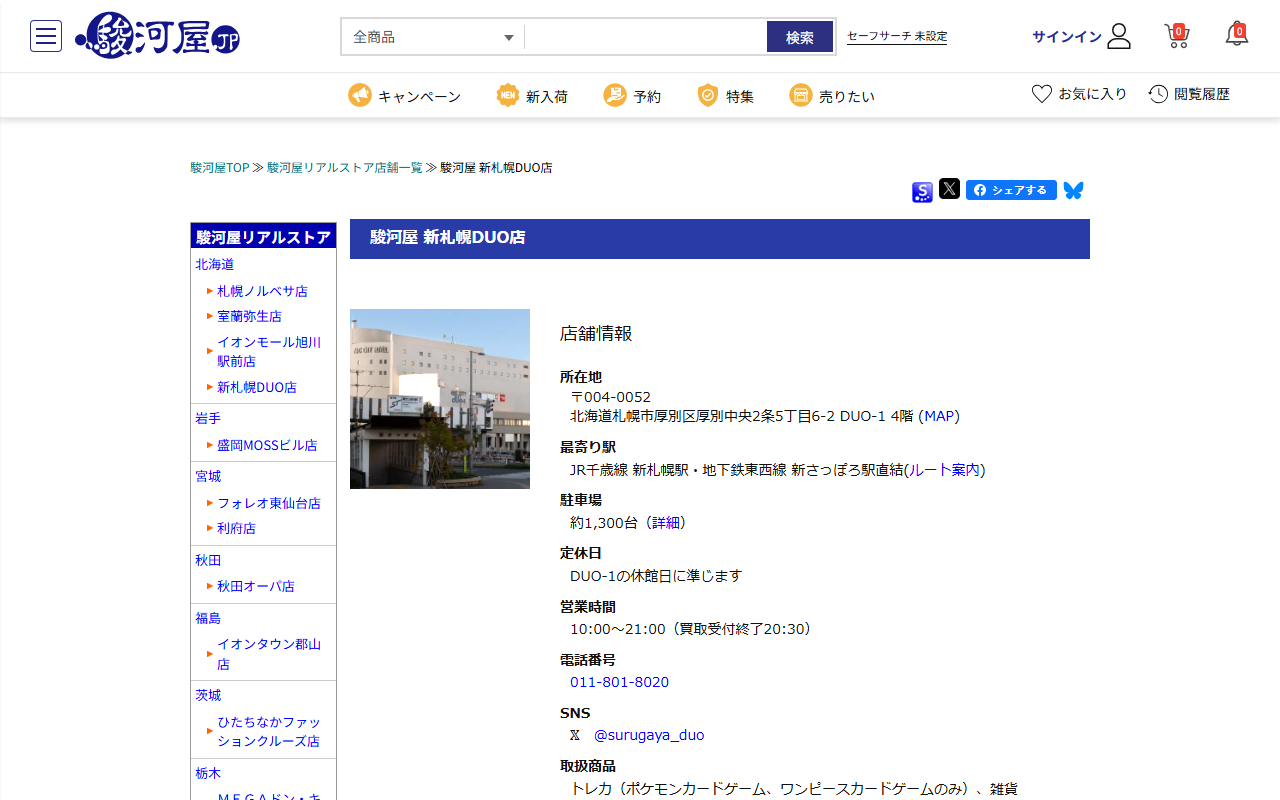Go to 駿河屋TOP breadcrumb
This screenshot has height=800, width=1280.
pos(220,168)
